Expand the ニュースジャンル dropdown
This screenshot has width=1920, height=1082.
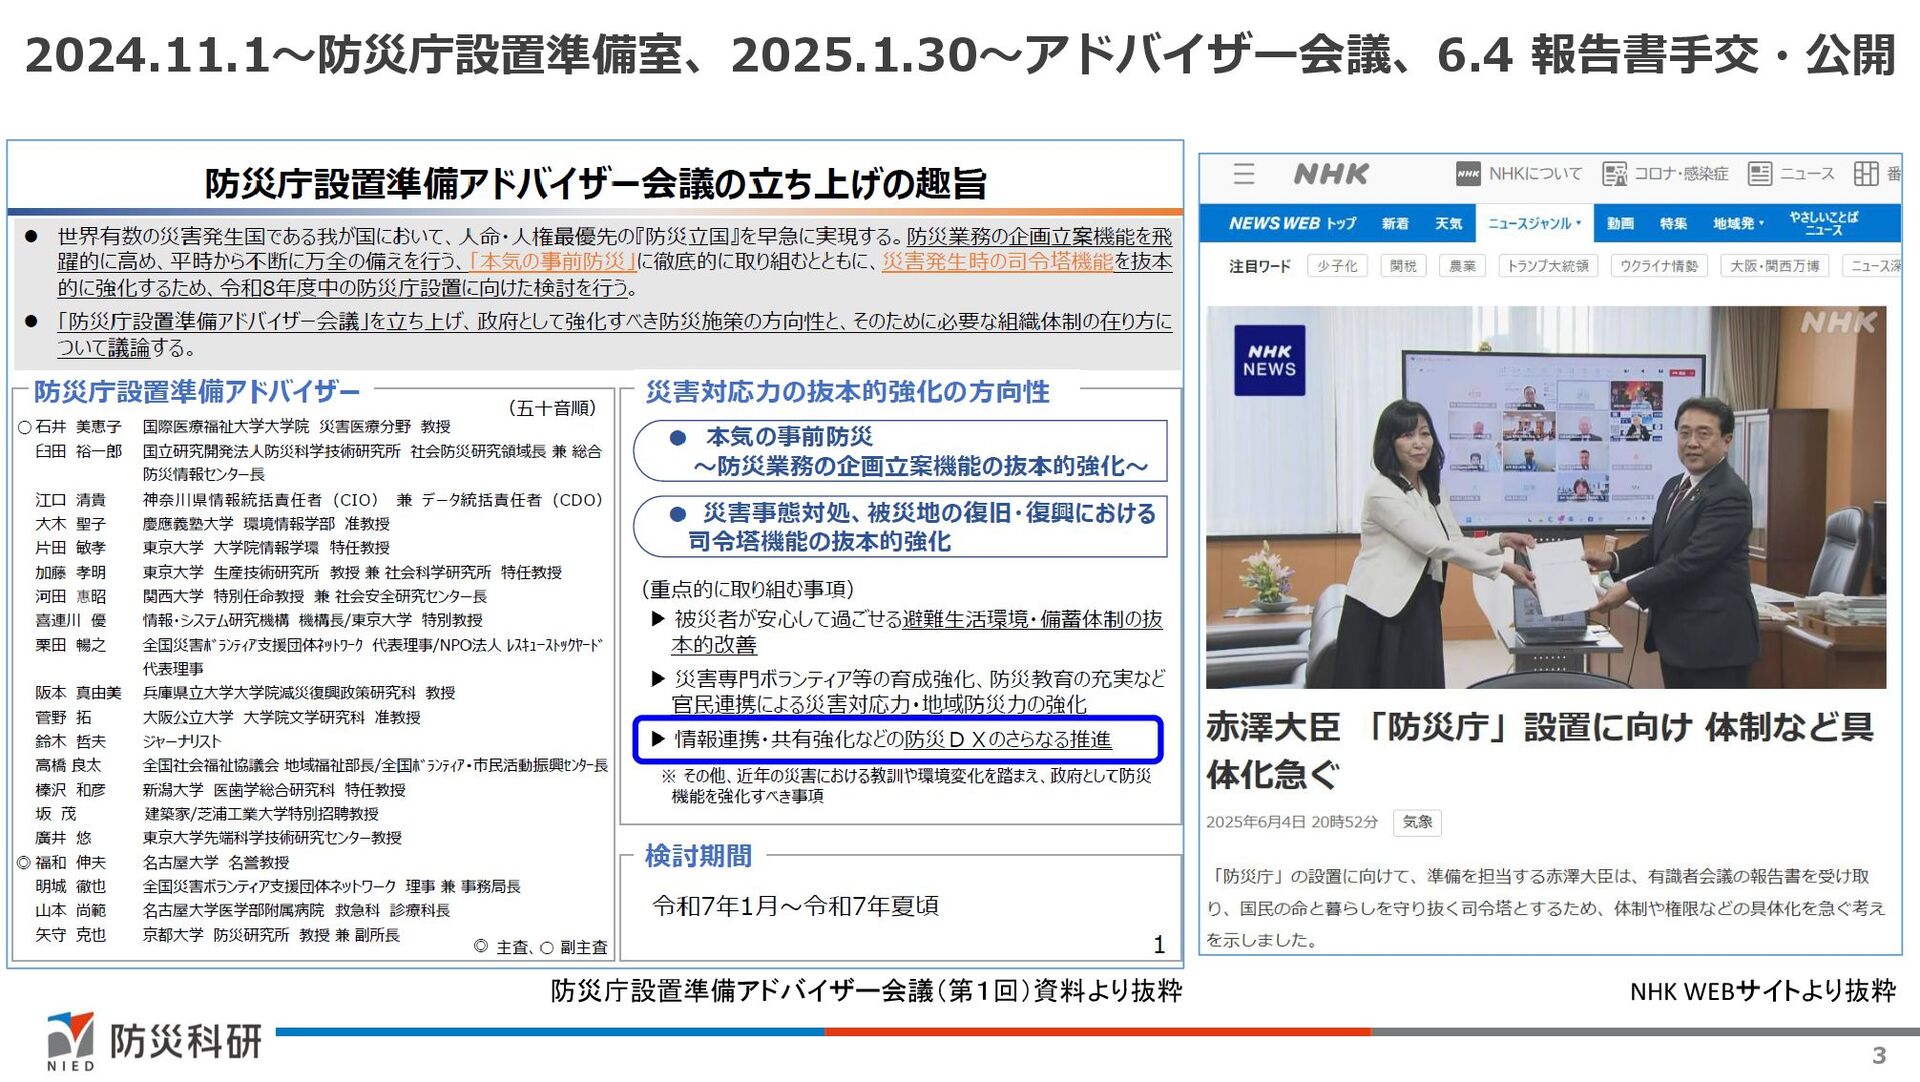pos(1534,224)
